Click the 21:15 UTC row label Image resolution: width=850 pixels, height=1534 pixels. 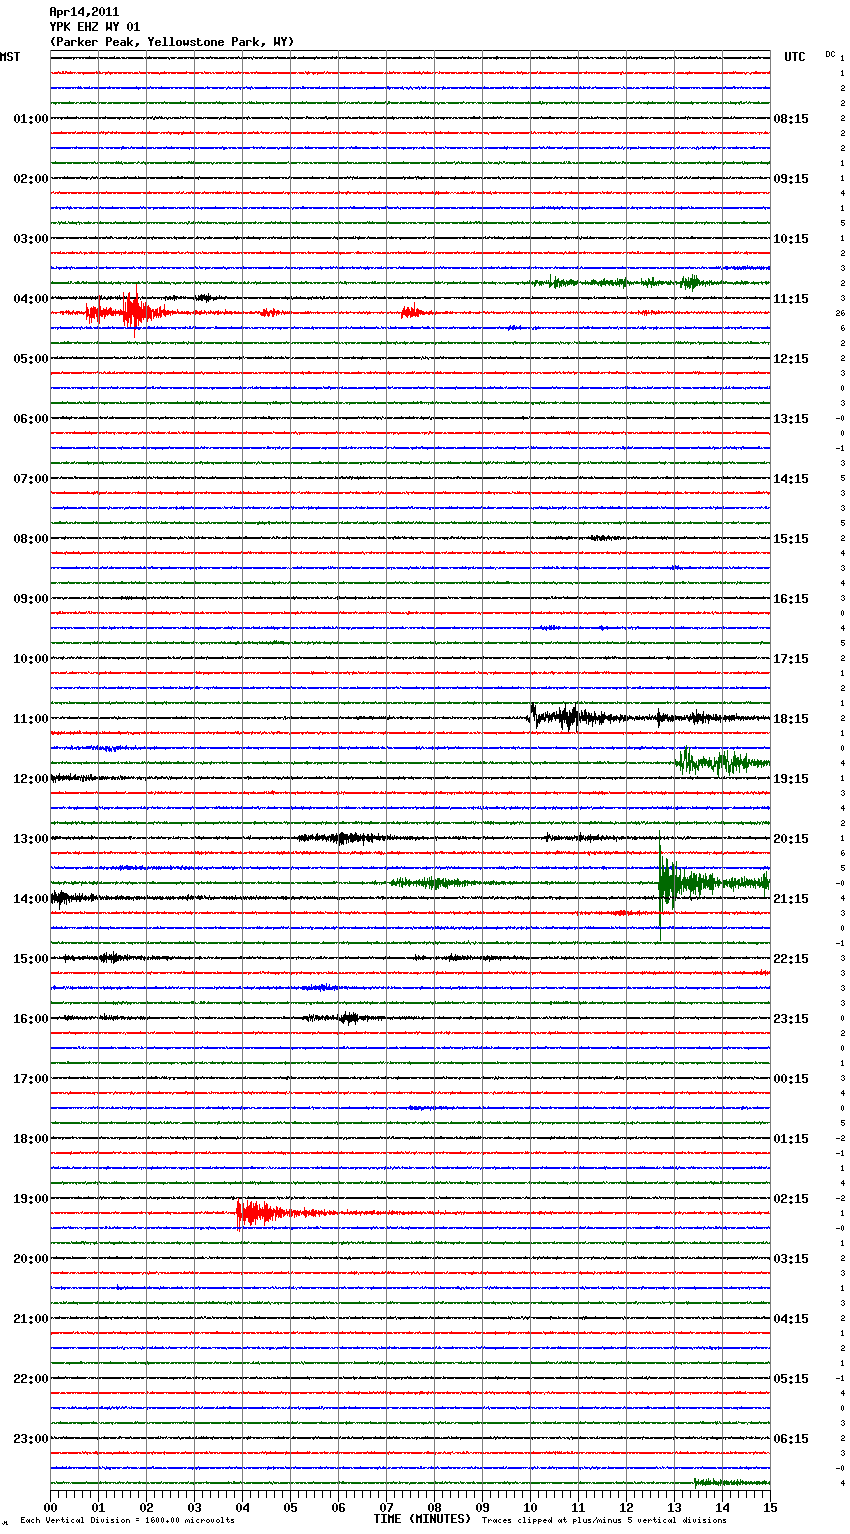tap(791, 899)
